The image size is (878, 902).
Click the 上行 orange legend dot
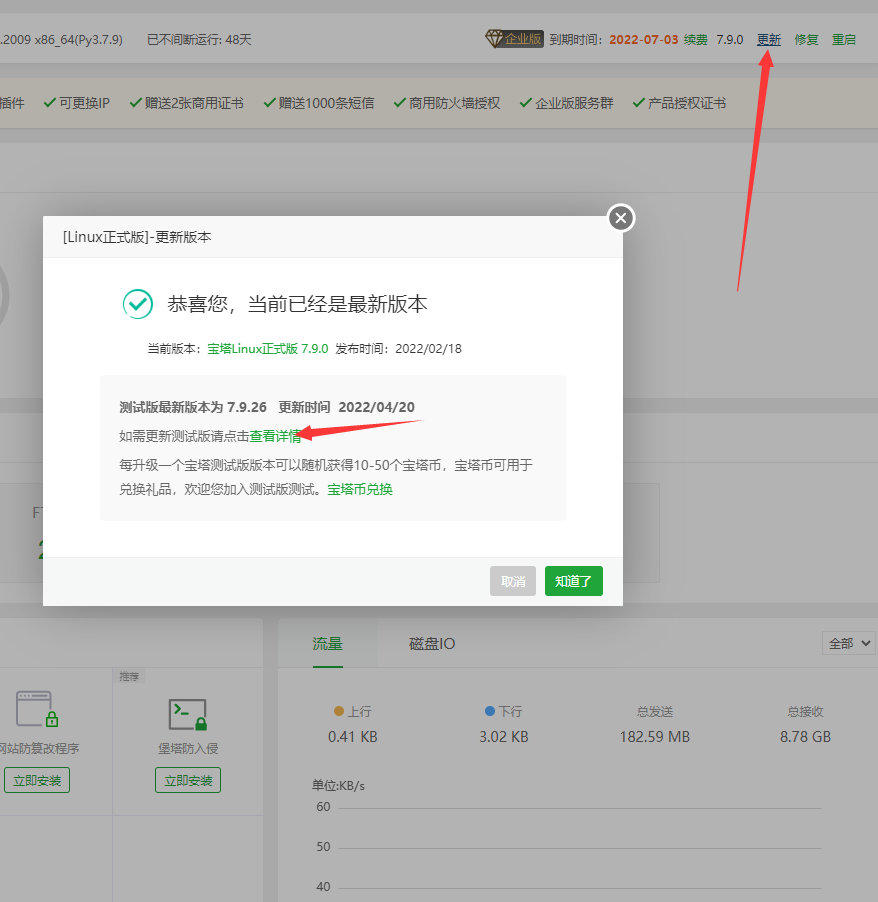[x=339, y=711]
